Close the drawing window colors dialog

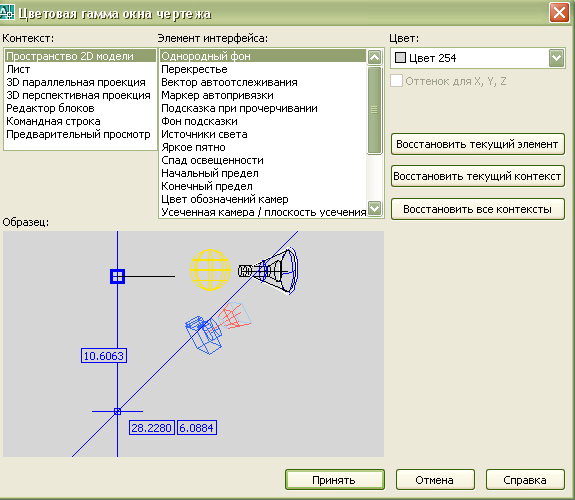pyautogui.click(x=559, y=13)
